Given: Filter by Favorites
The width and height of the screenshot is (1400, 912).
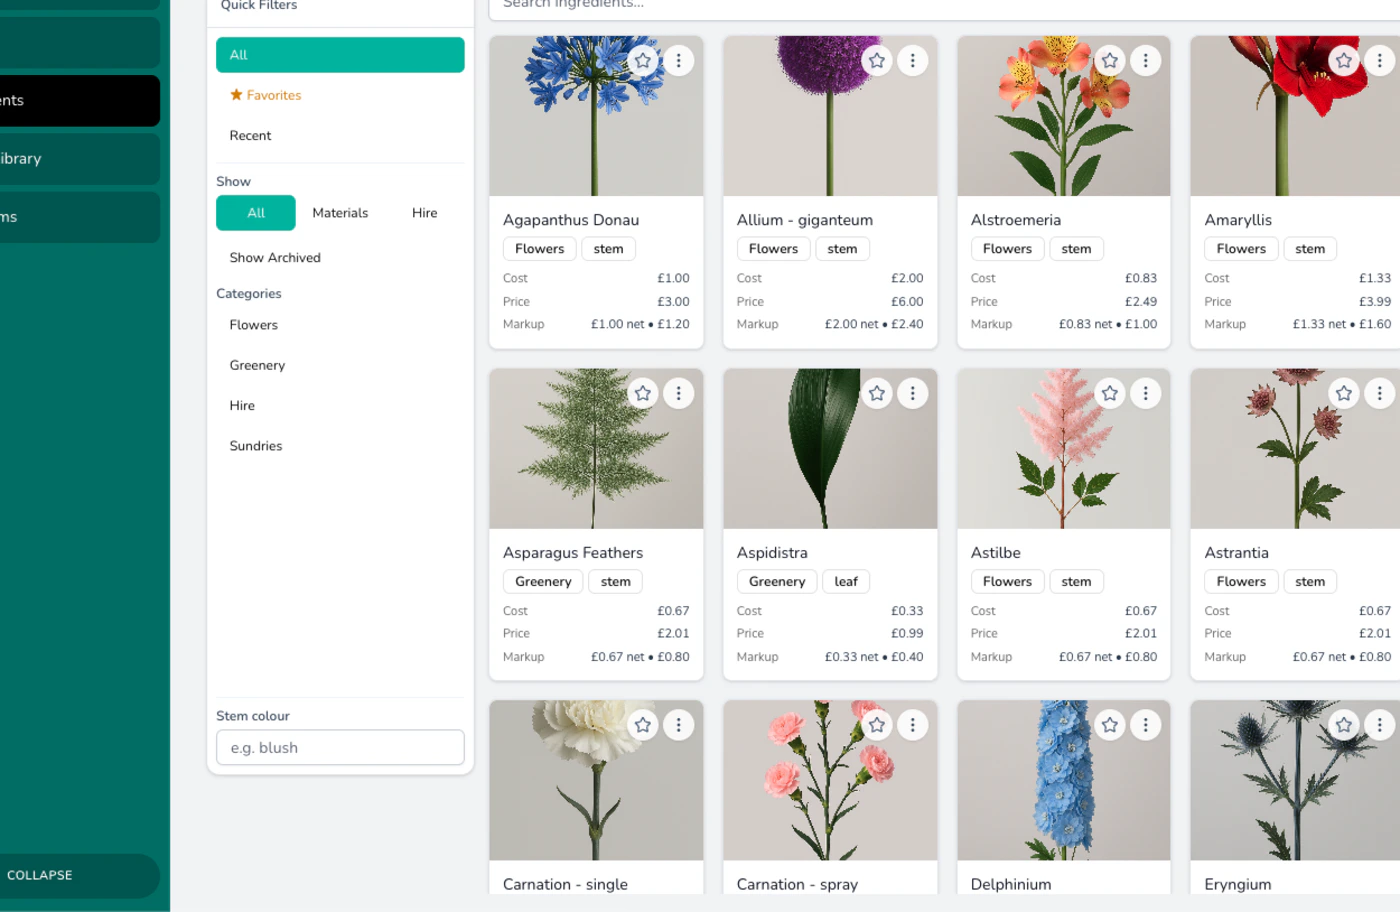Looking at the screenshot, I should pyautogui.click(x=340, y=95).
